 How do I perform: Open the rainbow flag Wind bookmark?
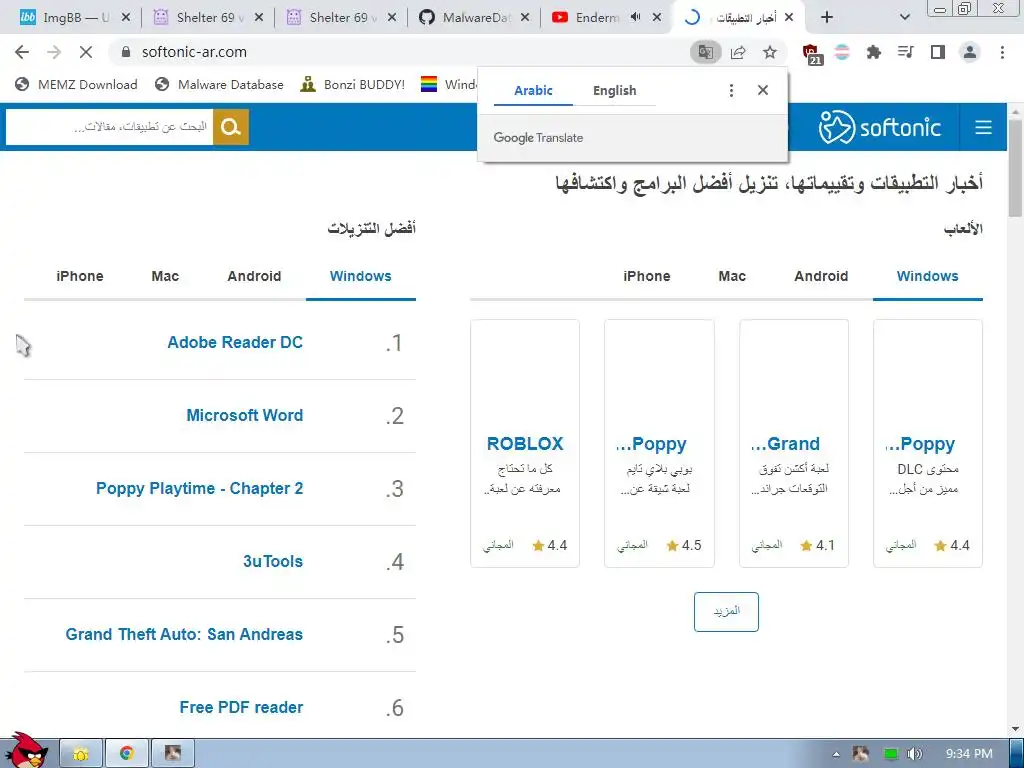(448, 85)
